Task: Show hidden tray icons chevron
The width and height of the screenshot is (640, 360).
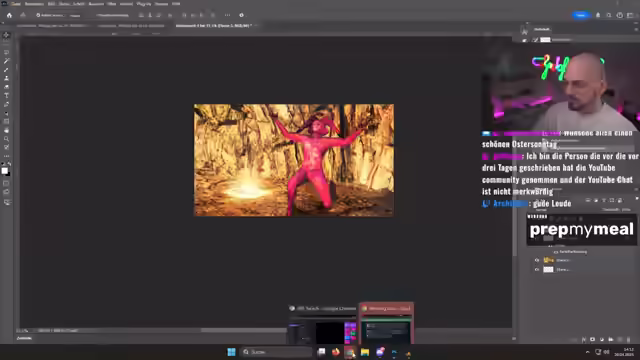Action: (x=587, y=352)
